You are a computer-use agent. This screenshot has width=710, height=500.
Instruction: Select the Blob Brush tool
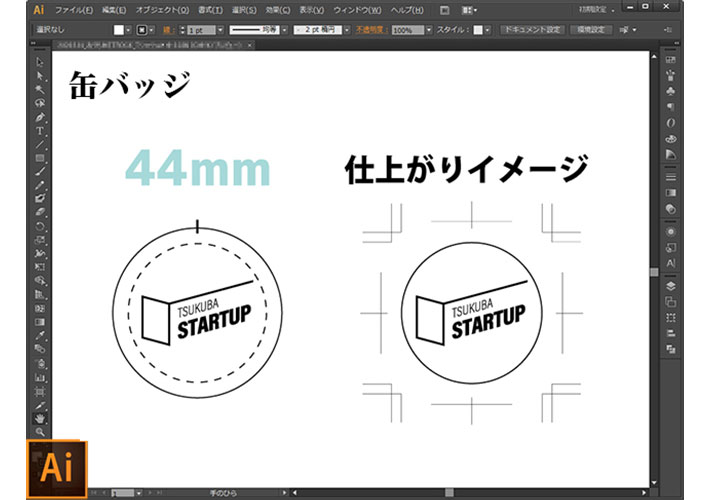click(40, 198)
